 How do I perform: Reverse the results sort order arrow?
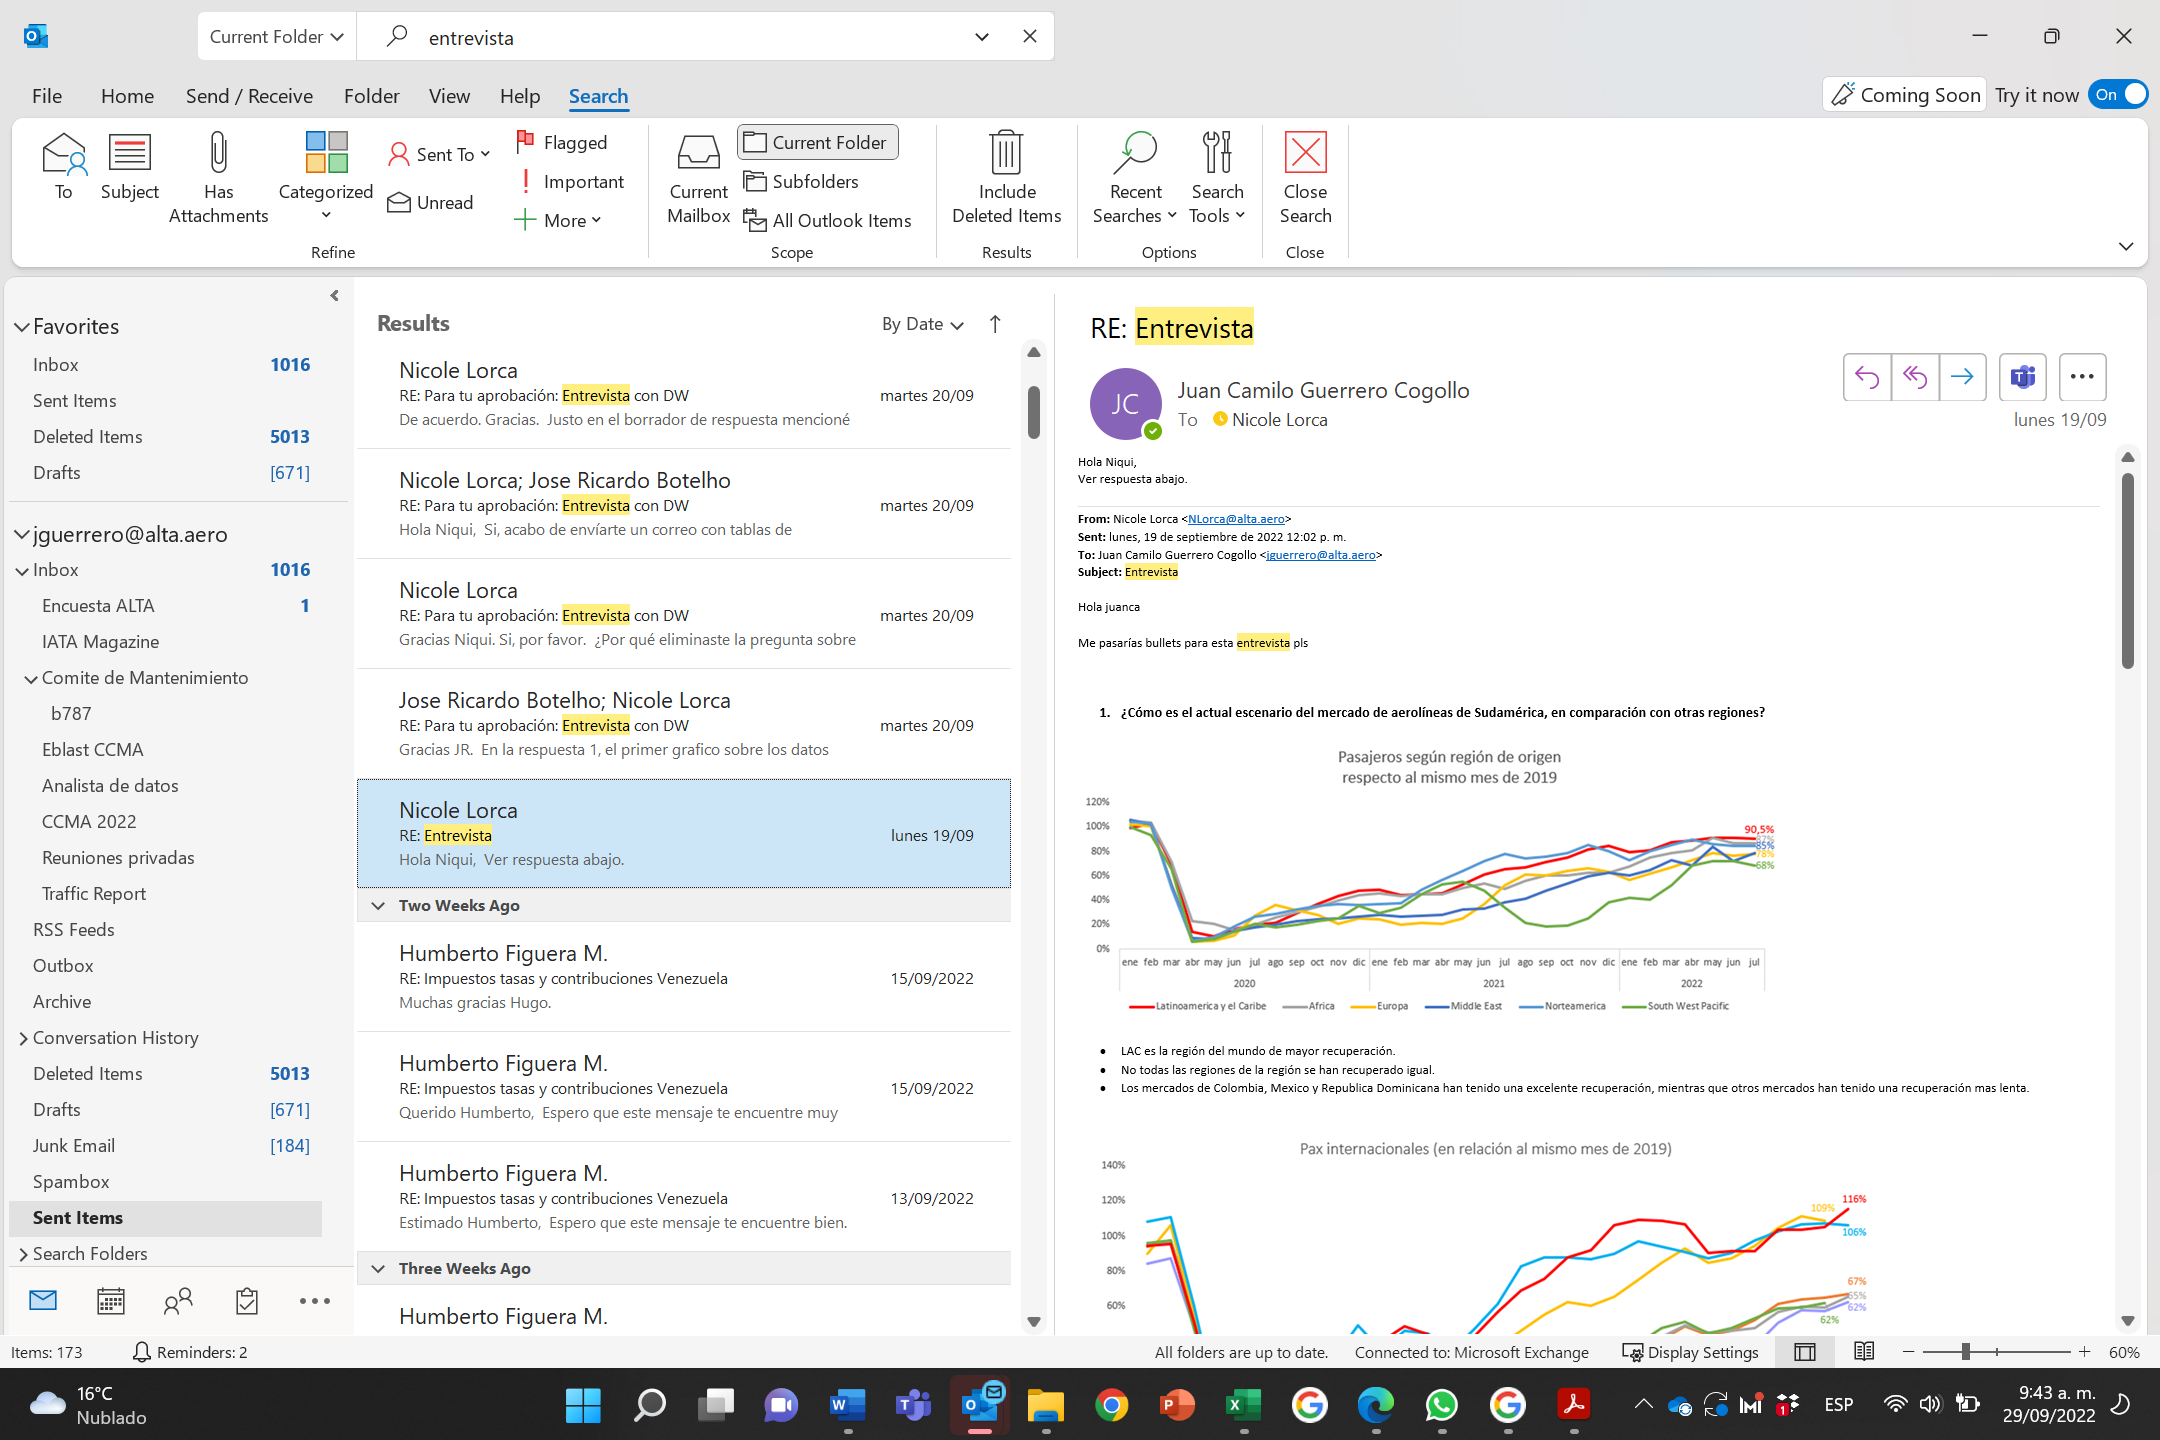995,324
